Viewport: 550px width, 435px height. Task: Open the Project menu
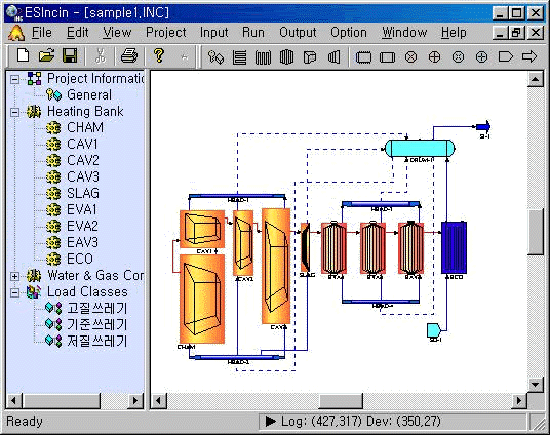(166, 33)
